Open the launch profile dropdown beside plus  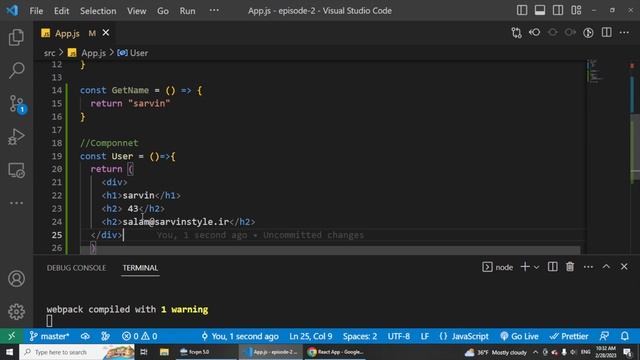[536, 267]
